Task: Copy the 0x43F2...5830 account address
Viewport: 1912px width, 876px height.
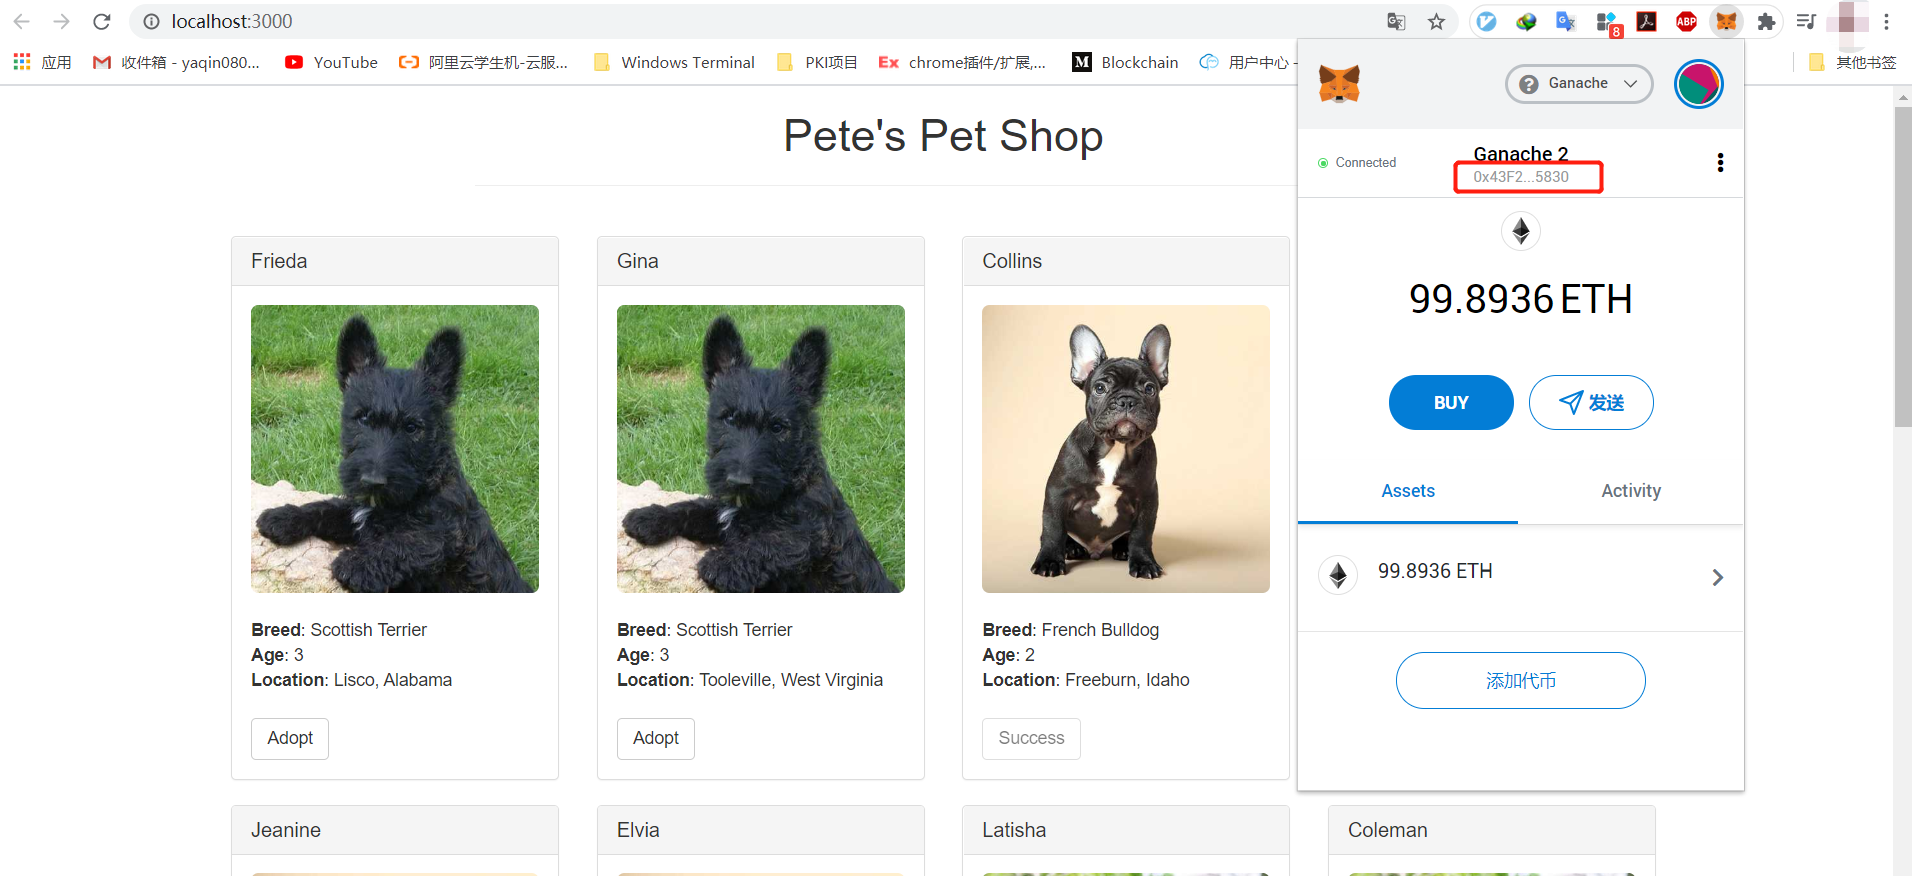Action: point(1521,177)
